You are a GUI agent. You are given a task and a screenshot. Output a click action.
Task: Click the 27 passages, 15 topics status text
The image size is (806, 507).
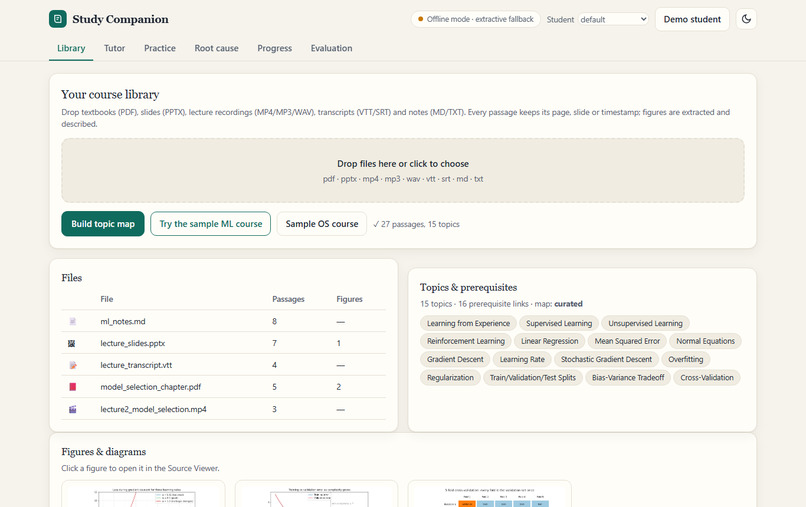point(416,224)
